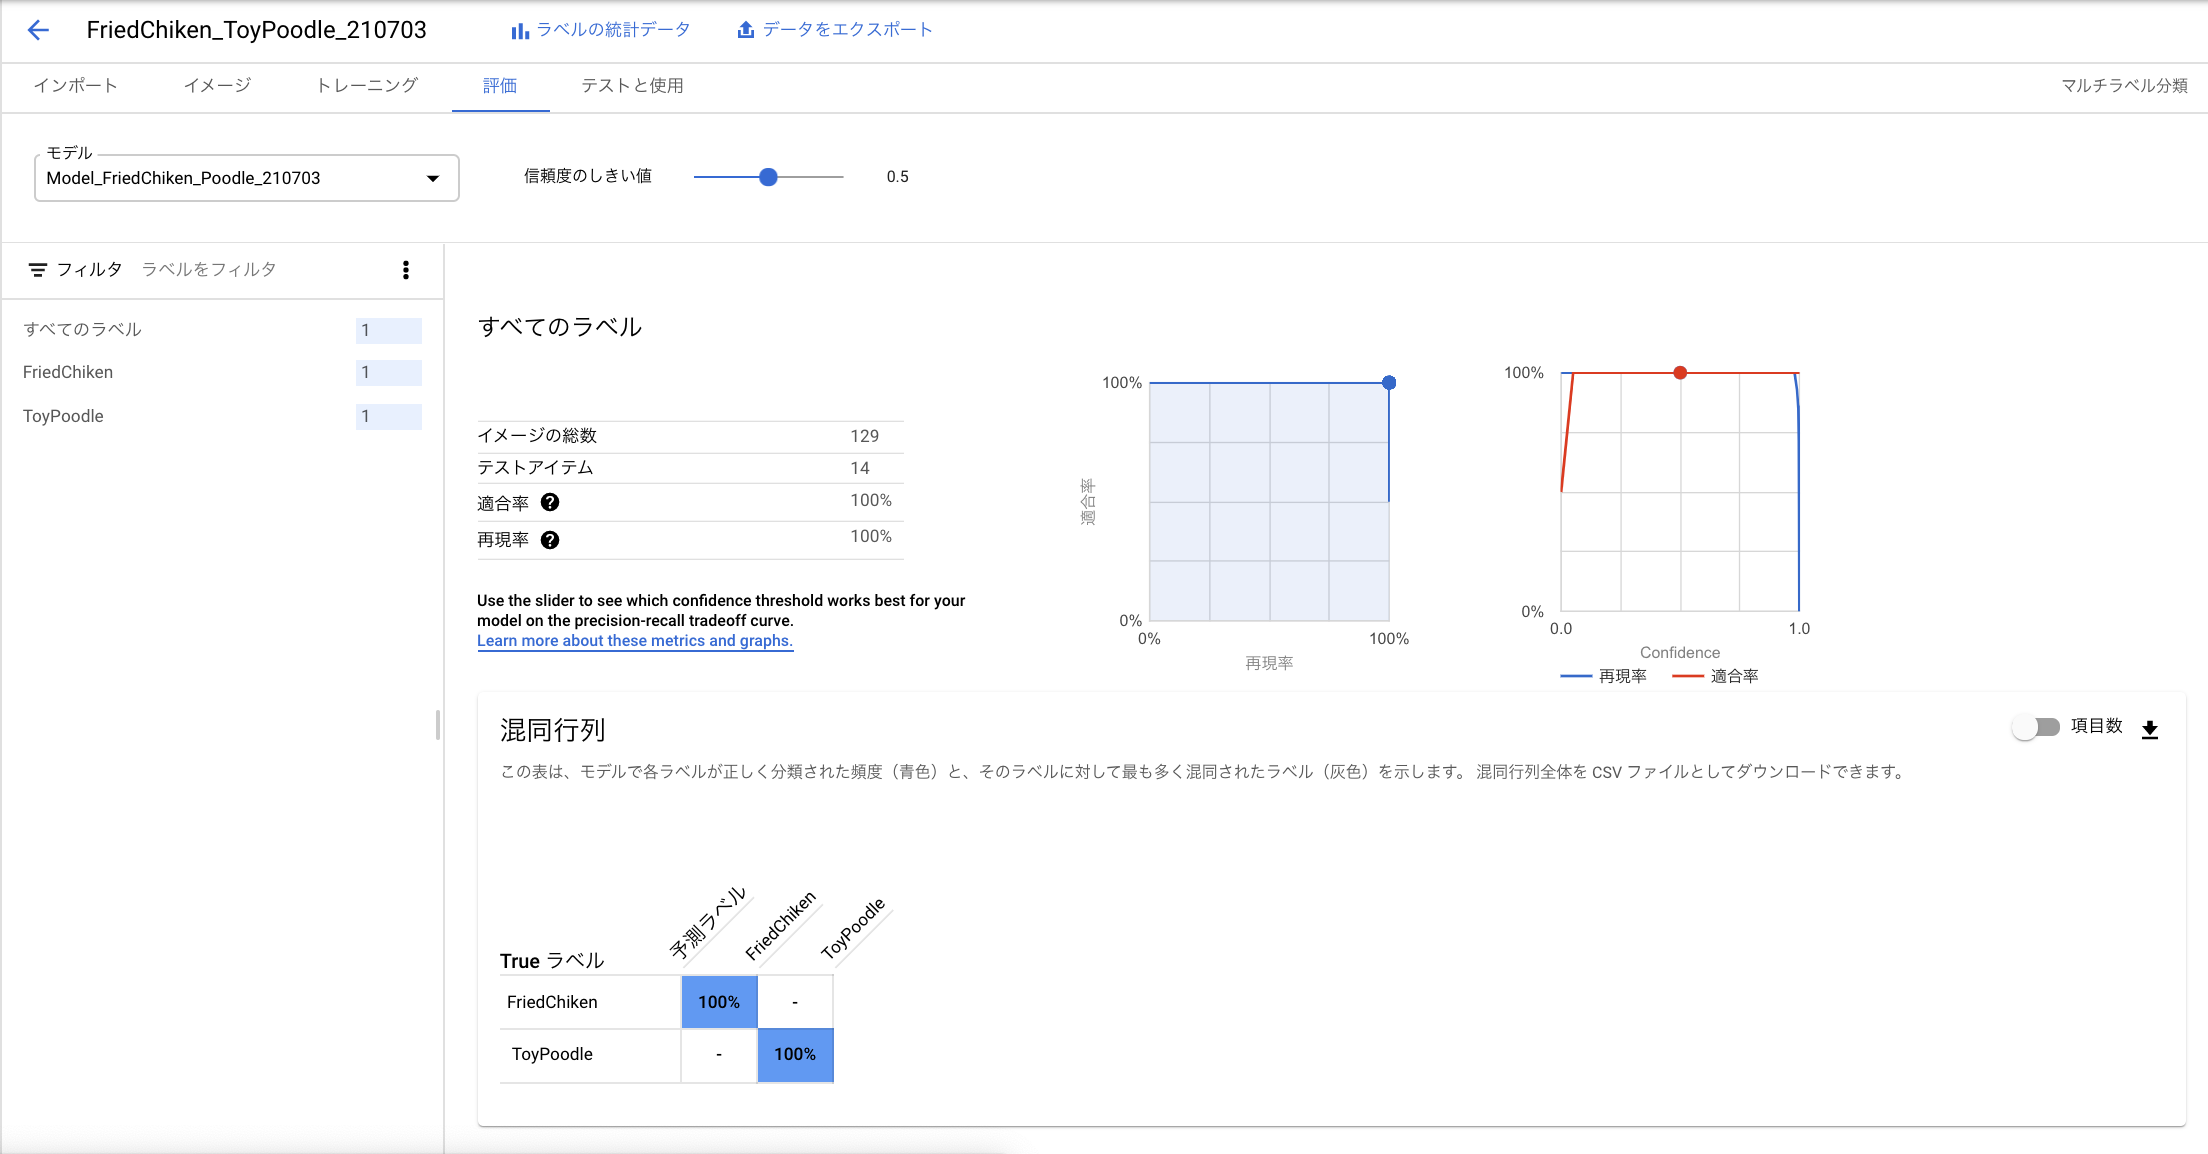Click the back arrow icon
2208x1154 pixels.
click(x=38, y=30)
